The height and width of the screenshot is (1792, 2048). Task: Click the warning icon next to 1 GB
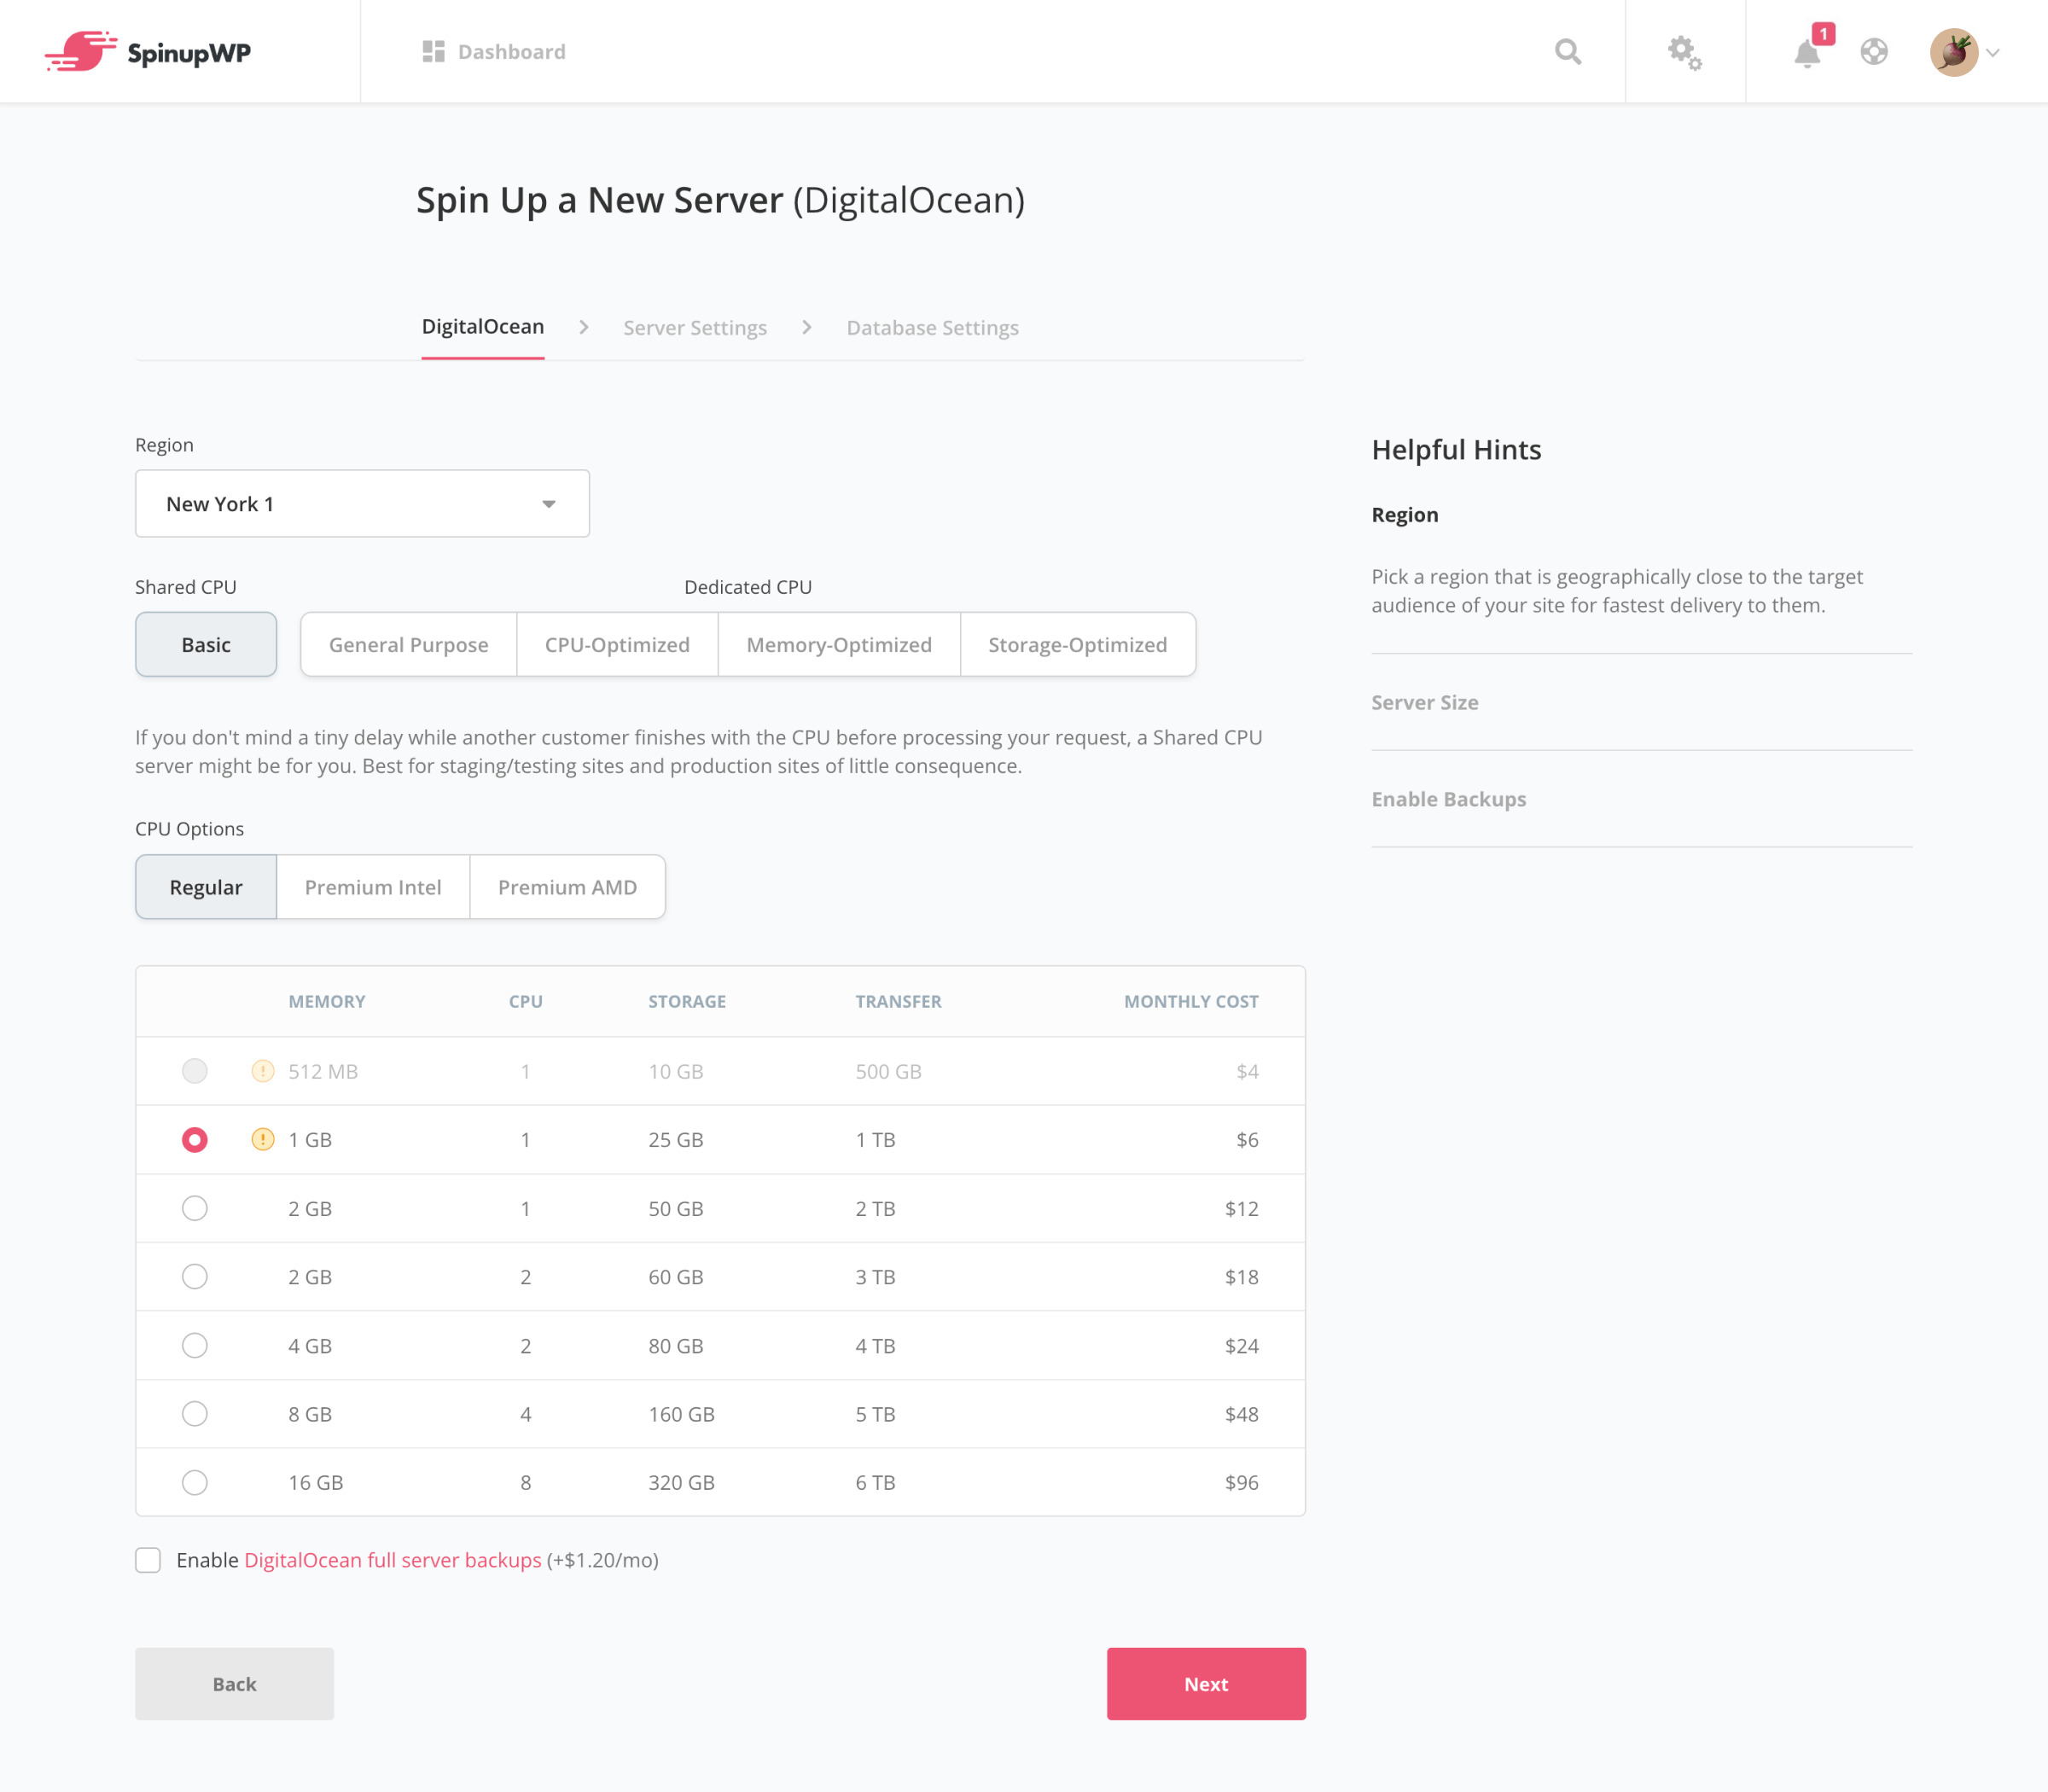pos(265,1139)
